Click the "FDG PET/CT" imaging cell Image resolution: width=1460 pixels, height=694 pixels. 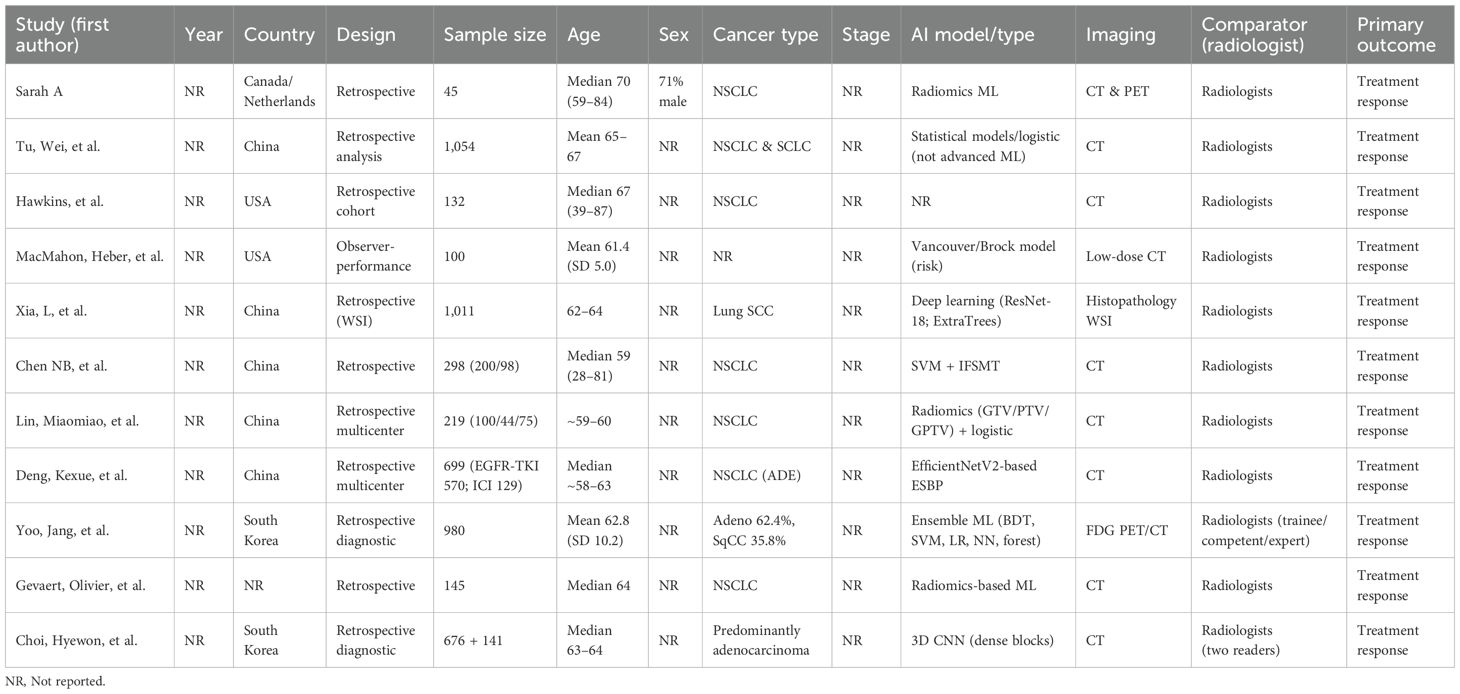tap(1125, 531)
